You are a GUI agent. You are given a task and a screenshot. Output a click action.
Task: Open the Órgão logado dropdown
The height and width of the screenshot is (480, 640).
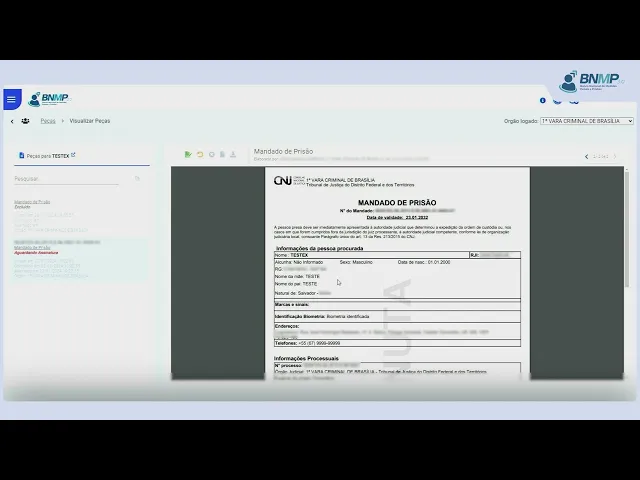(587, 121)
